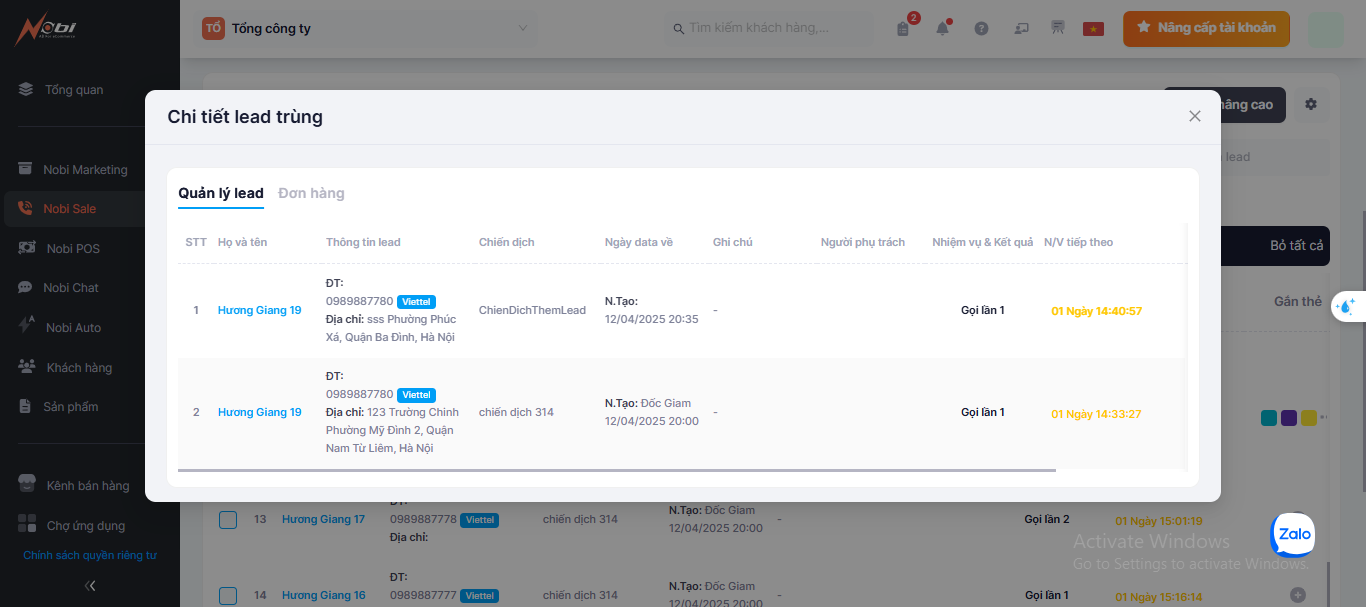Open the help question mark icon
The height and width of the screenshot is (607, 1366).
(981, 29)
